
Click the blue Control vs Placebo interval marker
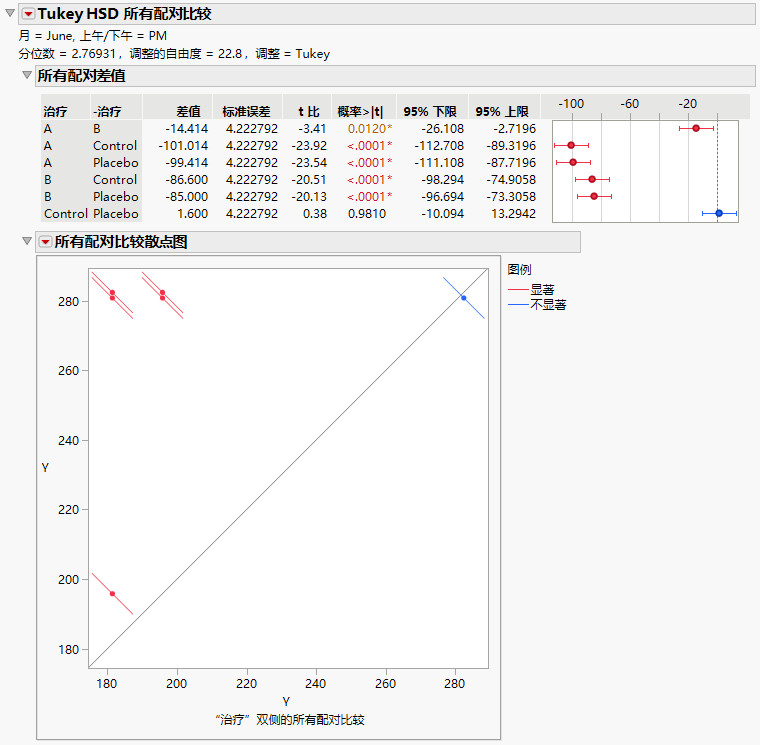[x=719, y=213]
